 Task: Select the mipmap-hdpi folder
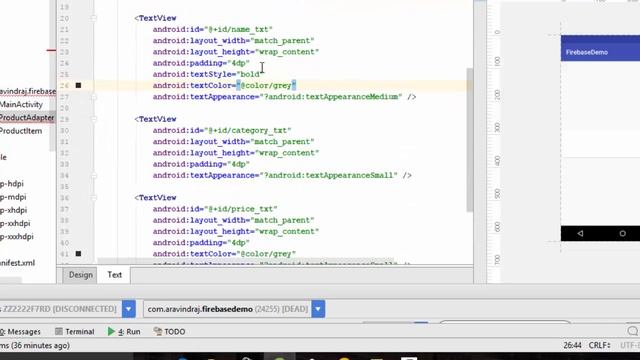(12, 184)
